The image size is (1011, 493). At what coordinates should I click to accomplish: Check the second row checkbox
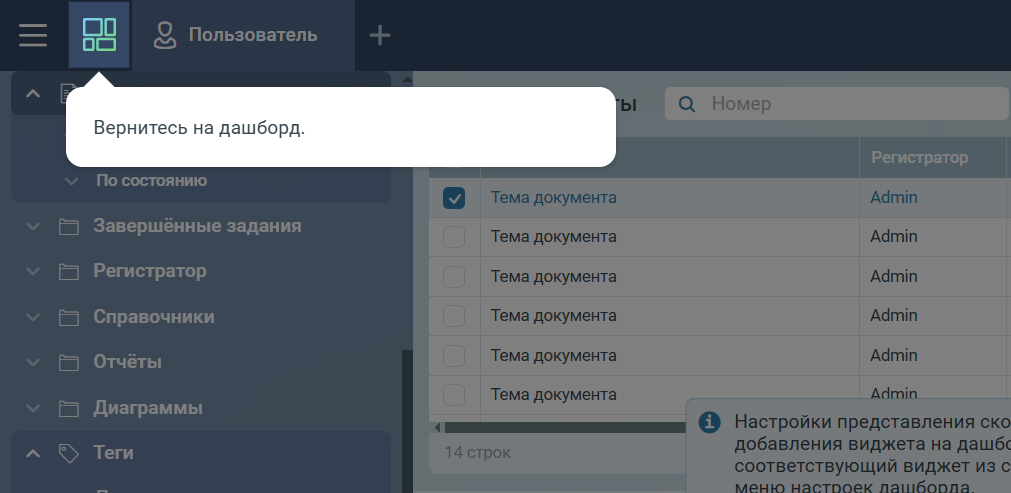tap(454, 237)
